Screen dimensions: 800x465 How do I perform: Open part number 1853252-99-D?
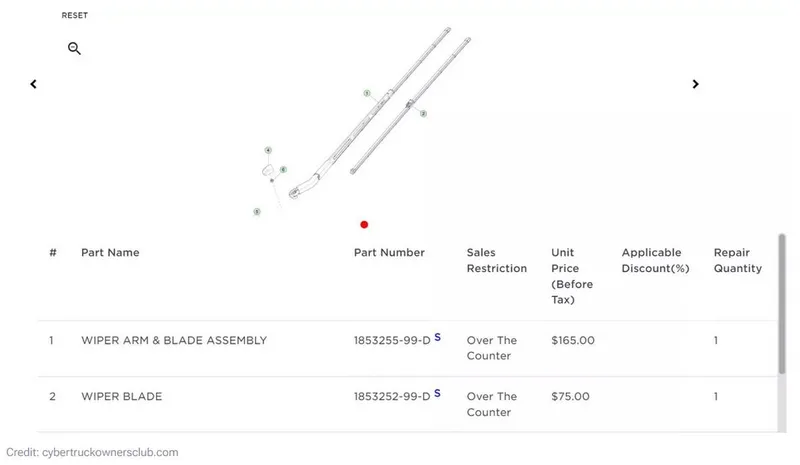click(391, 397)
